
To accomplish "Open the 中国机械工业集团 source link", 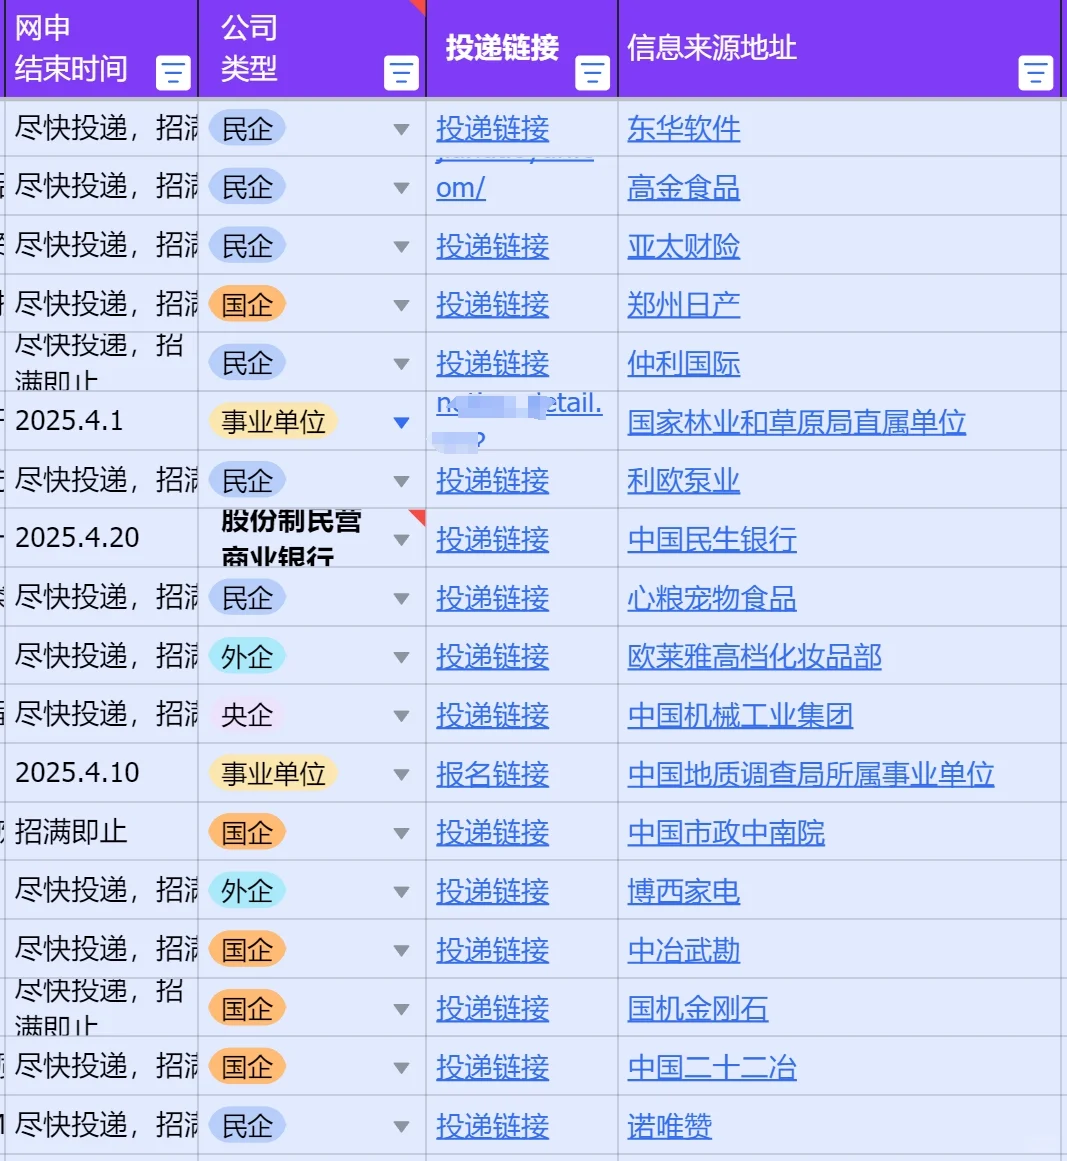I will pyautogui.click(x=740, y=715).
